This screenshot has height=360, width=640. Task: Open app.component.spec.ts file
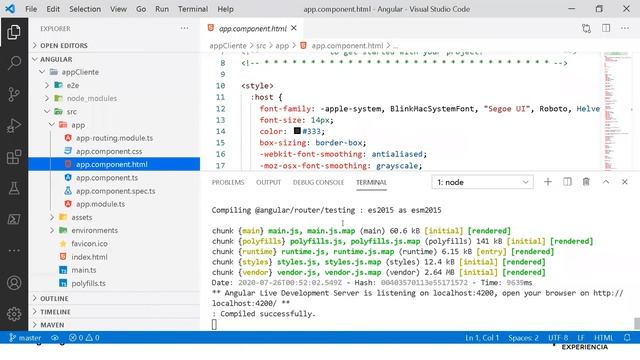click(x=116, y=191)
